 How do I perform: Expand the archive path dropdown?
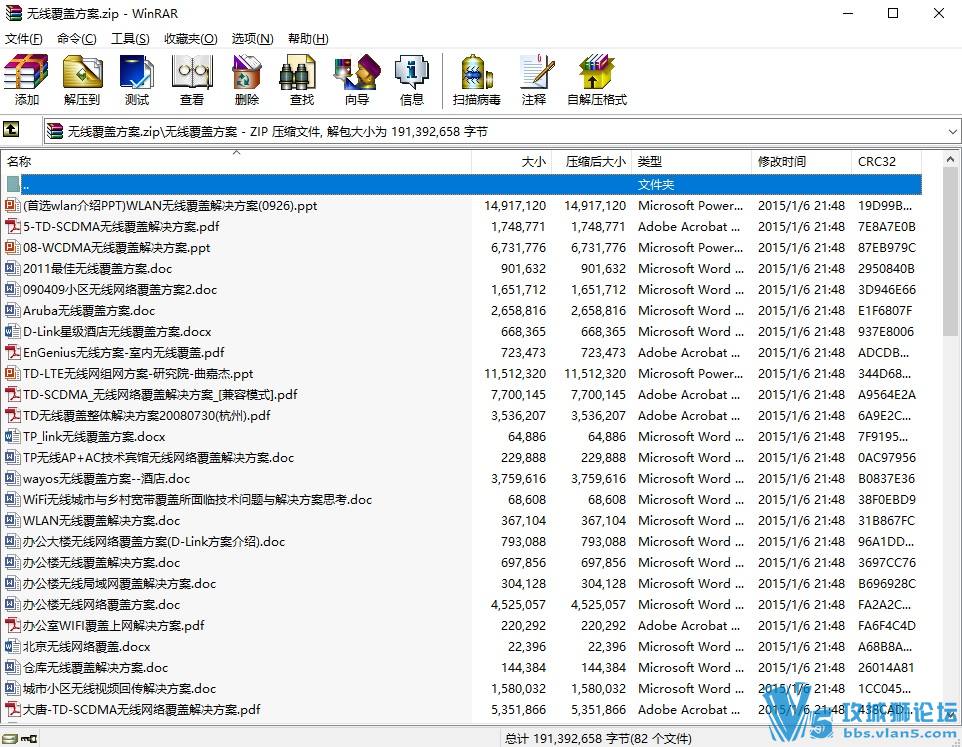pyautogui.click(x=952, y=132)
